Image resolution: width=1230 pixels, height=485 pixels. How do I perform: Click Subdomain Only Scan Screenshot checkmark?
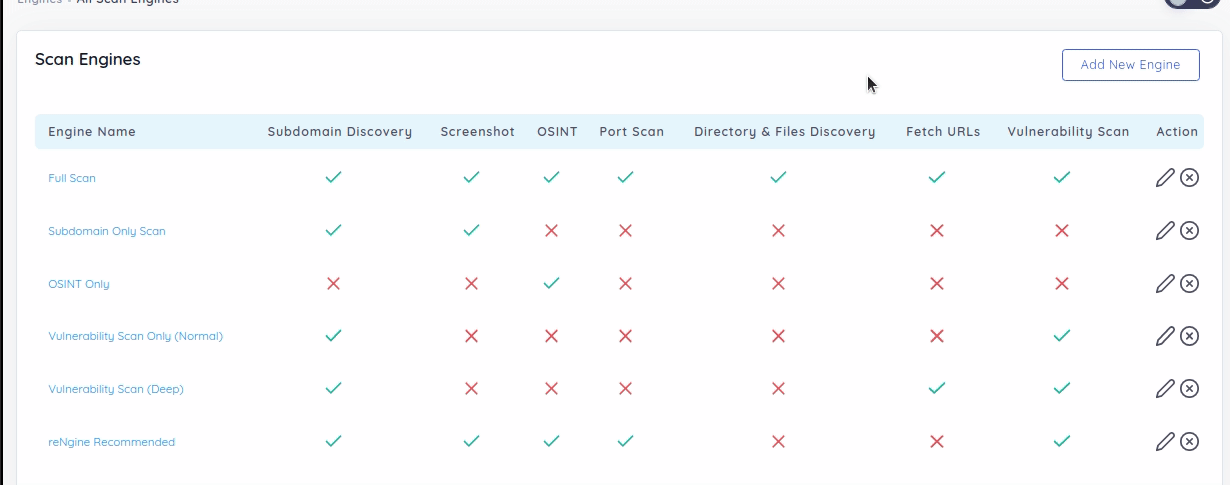coord(471,231)
